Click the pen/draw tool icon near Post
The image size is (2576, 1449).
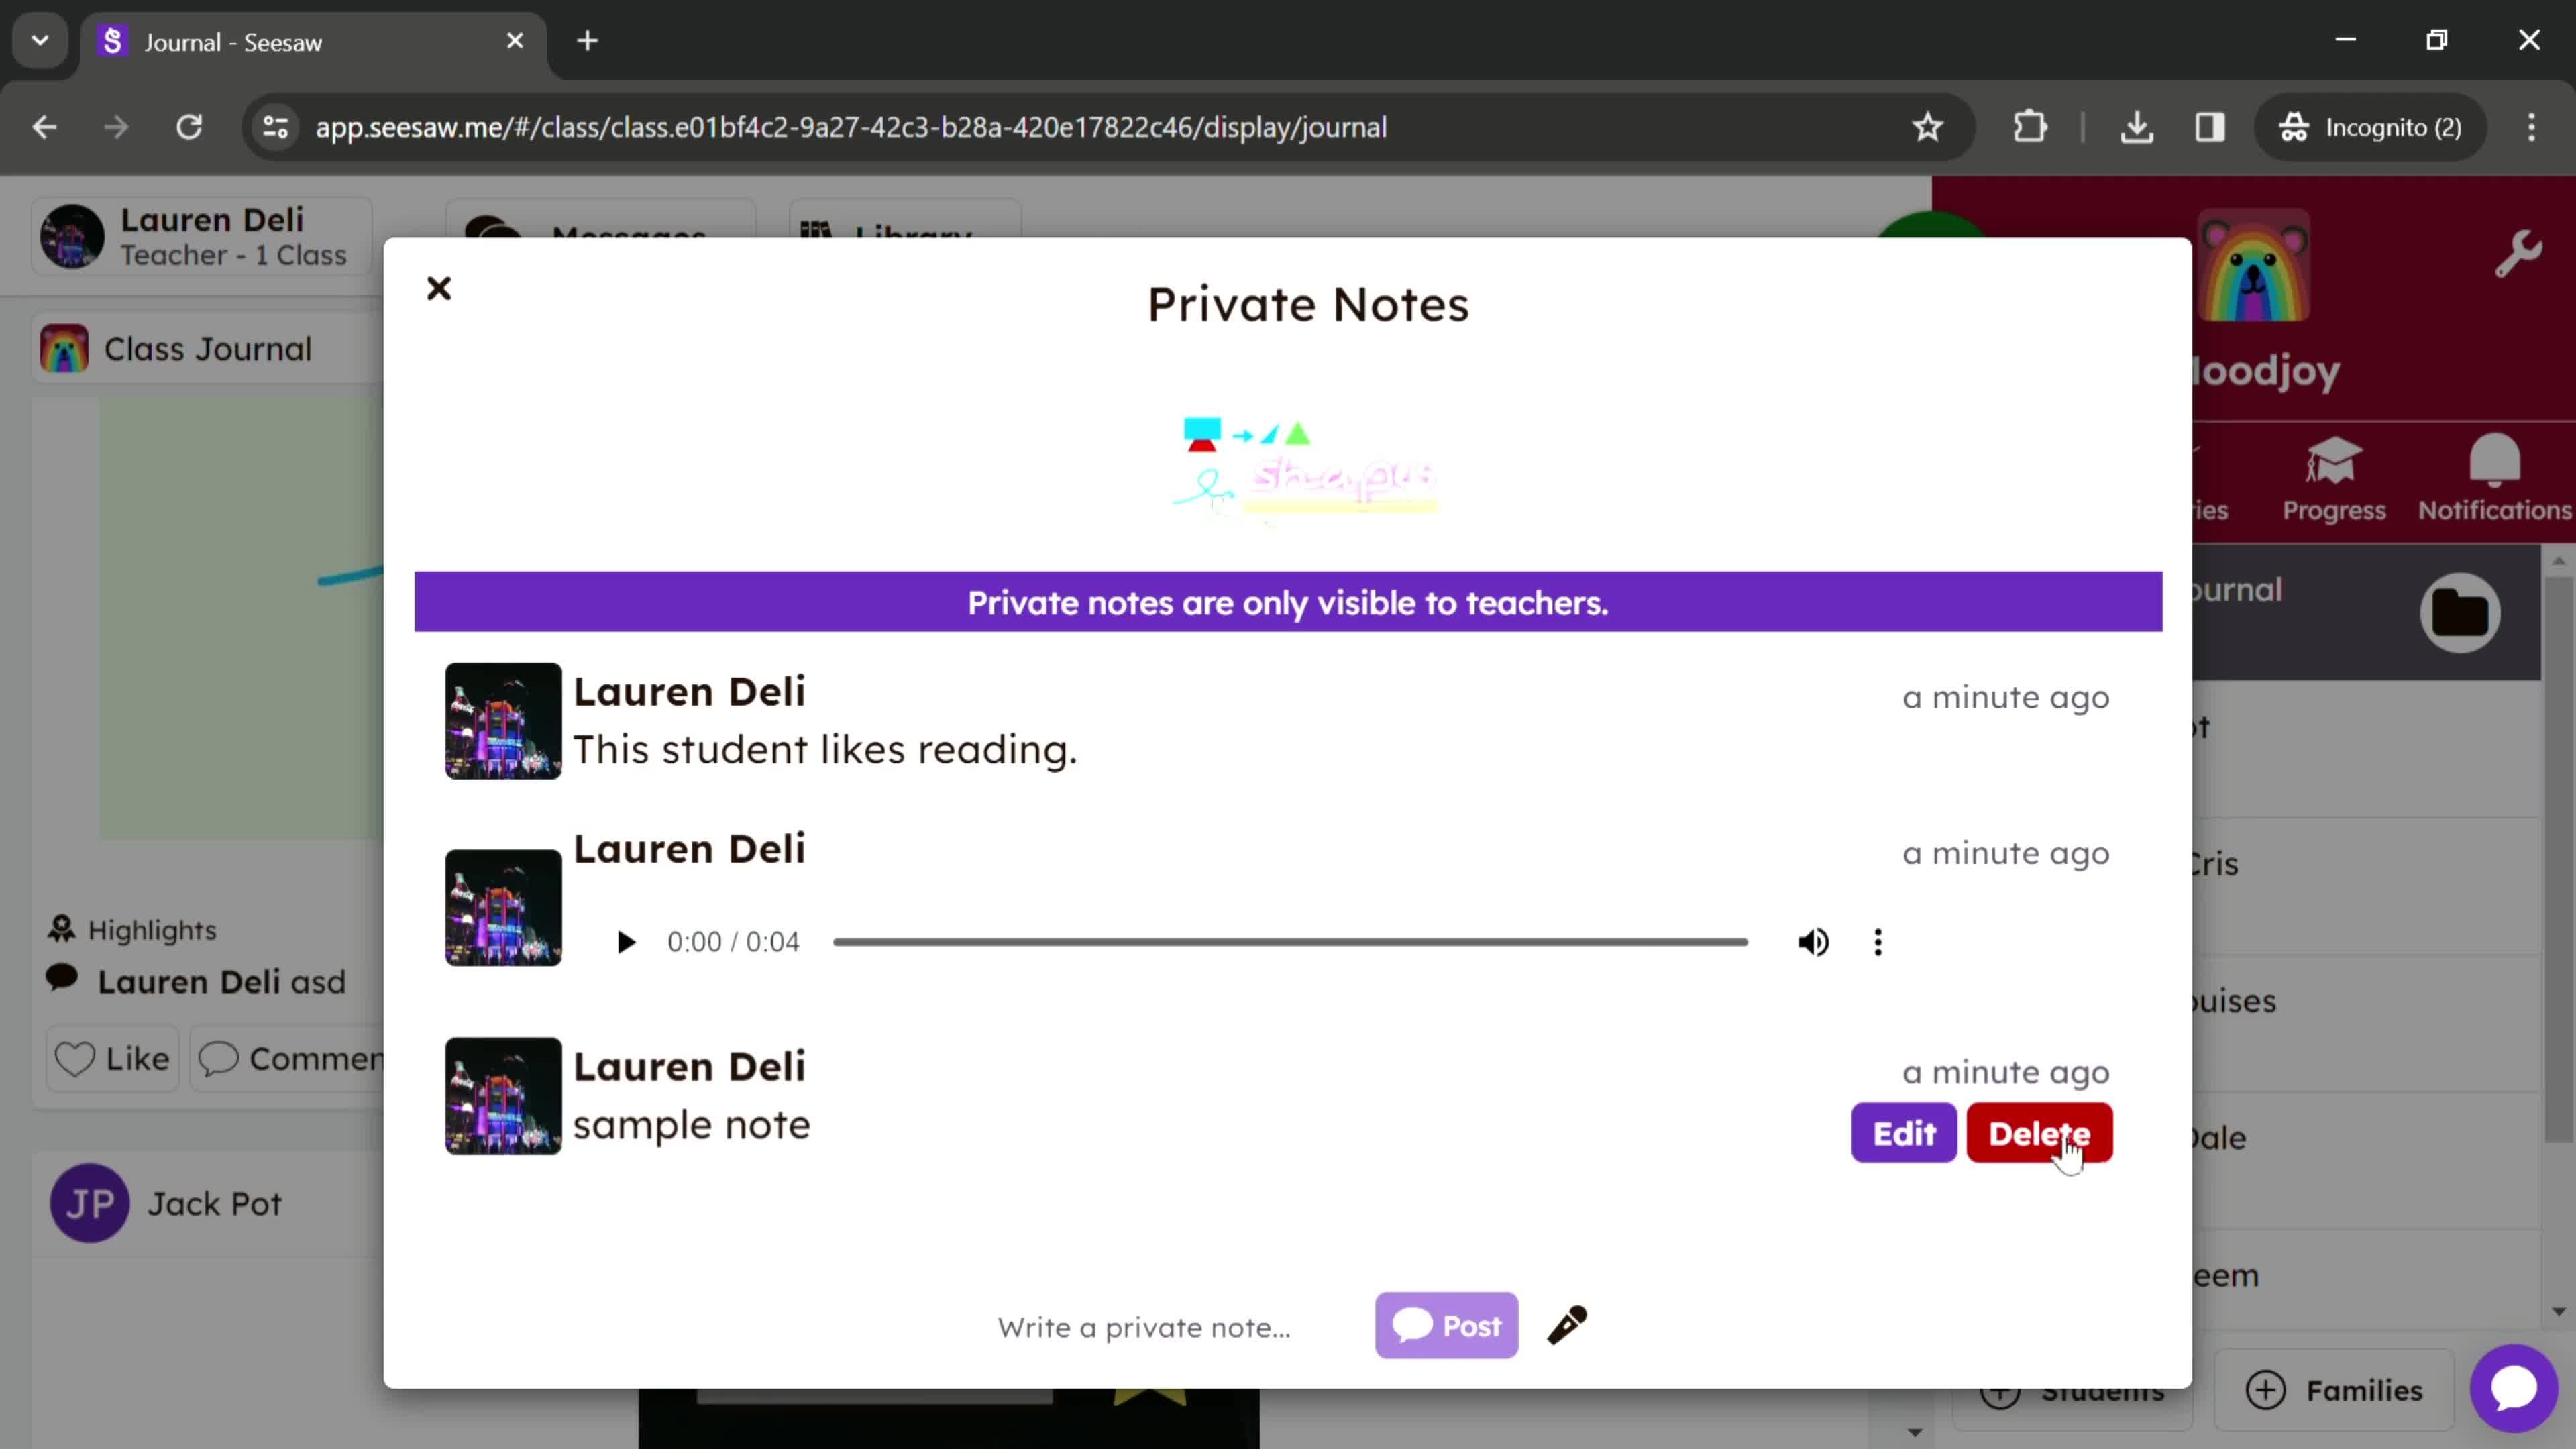(1568, 1325)
